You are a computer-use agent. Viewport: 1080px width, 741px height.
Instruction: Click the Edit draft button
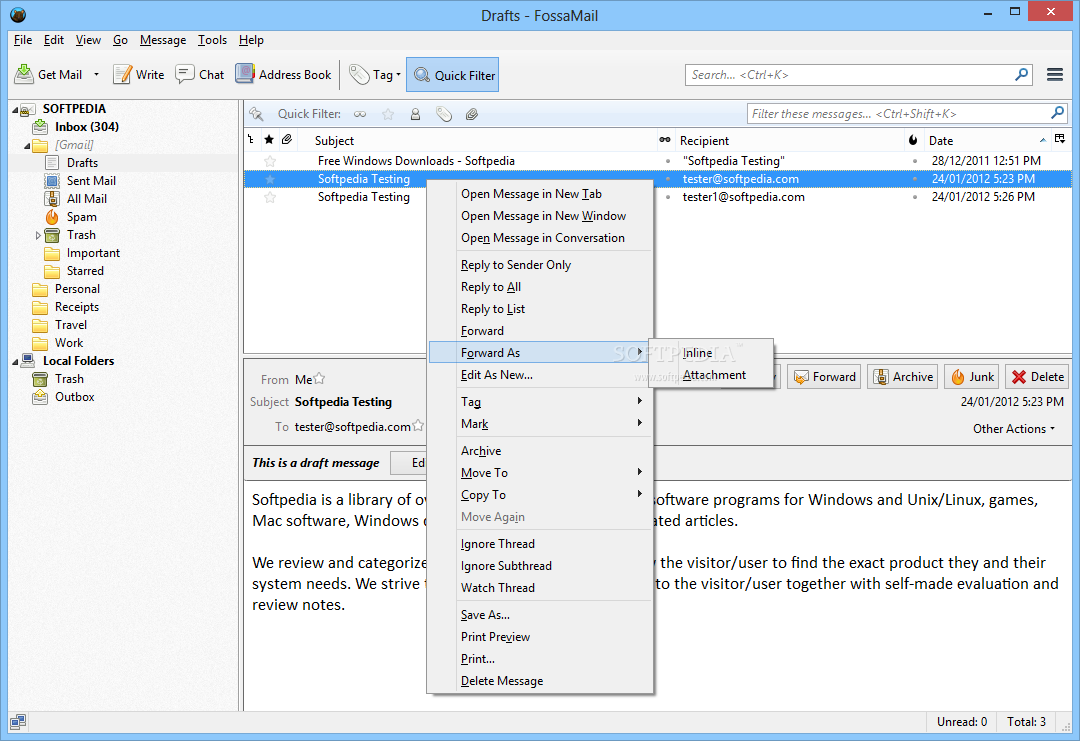(x=409, y=463)
